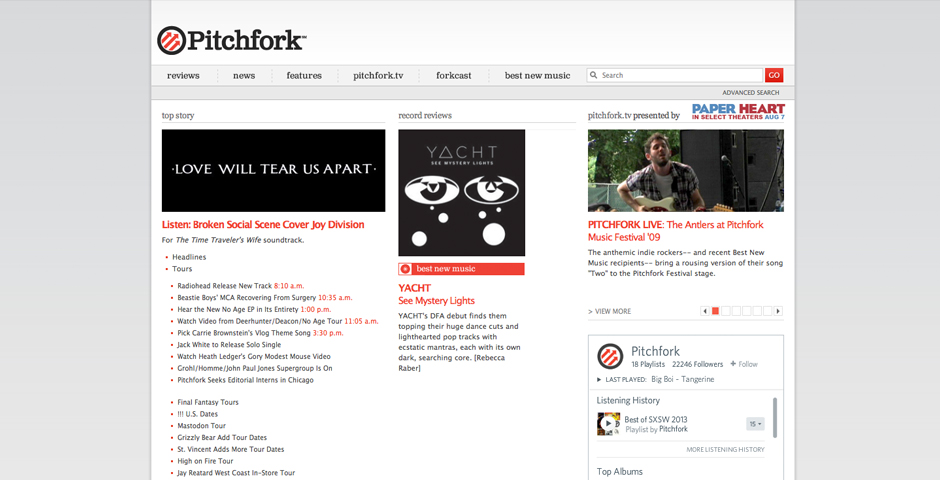Open Final Fantasy Tours link

click(x=208, y=402)
